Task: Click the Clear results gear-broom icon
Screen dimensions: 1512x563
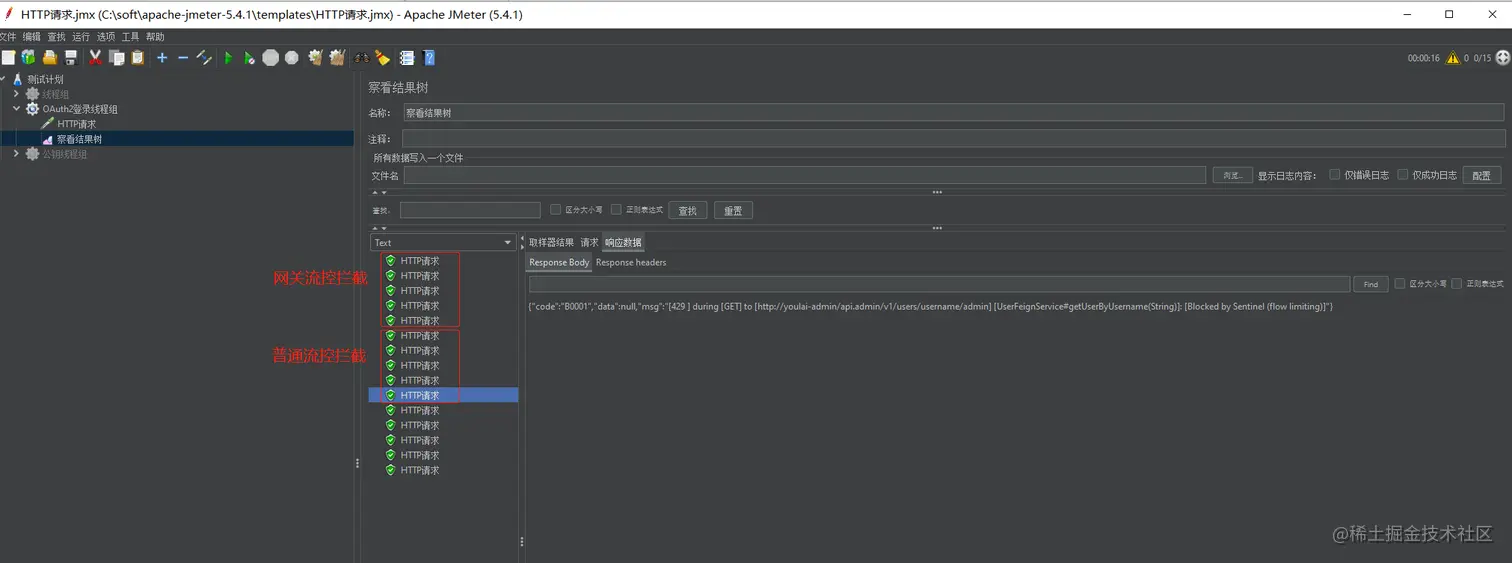Action: click(316, 58)
